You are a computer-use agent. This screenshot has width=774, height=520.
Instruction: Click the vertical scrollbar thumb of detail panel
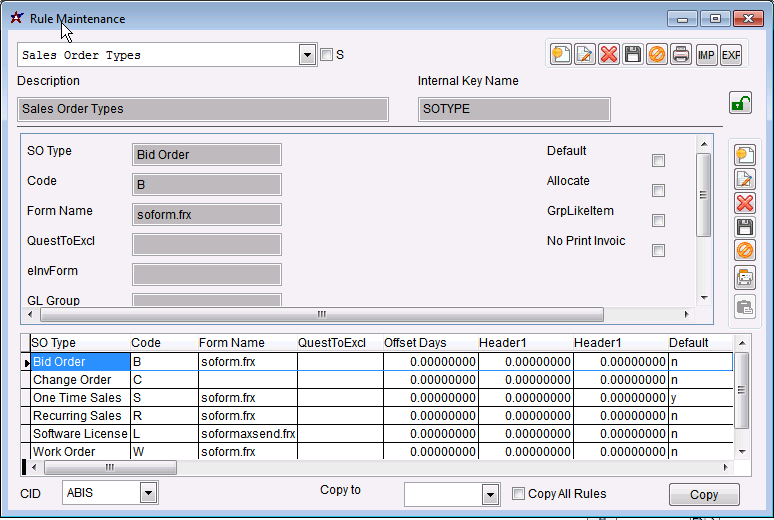pos(703,195)
